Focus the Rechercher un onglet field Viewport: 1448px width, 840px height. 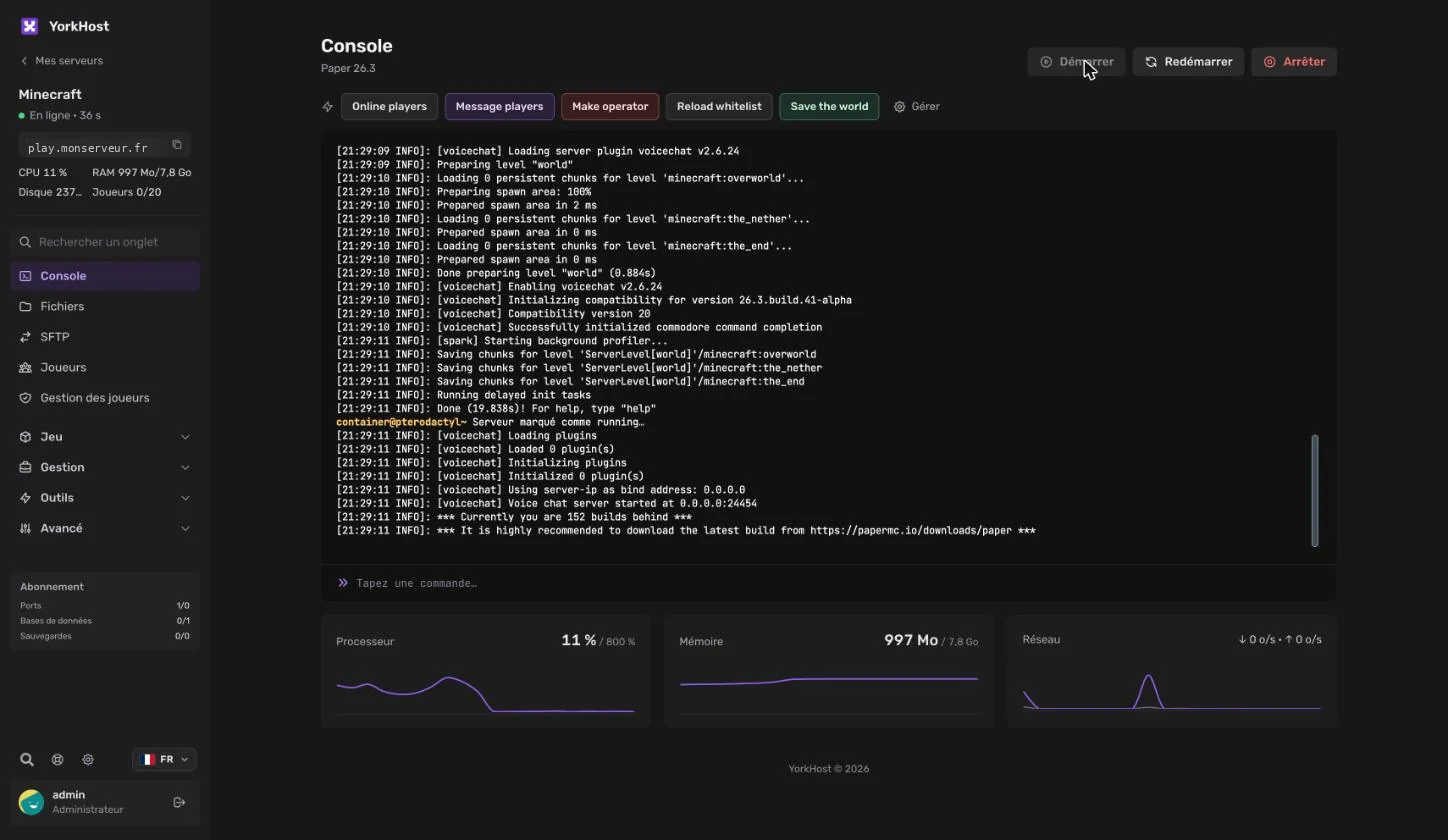click(x=105, y=242)
